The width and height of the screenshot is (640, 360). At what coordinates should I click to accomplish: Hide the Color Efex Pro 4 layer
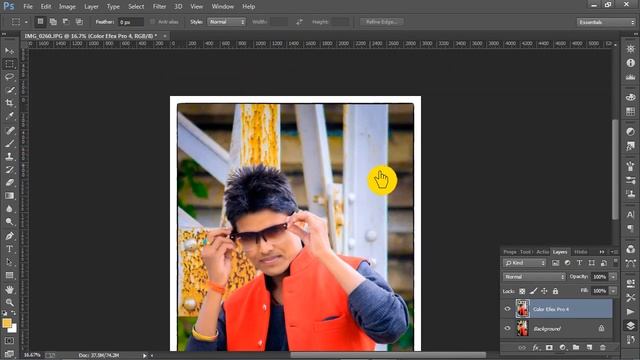[x=507, y=309]
